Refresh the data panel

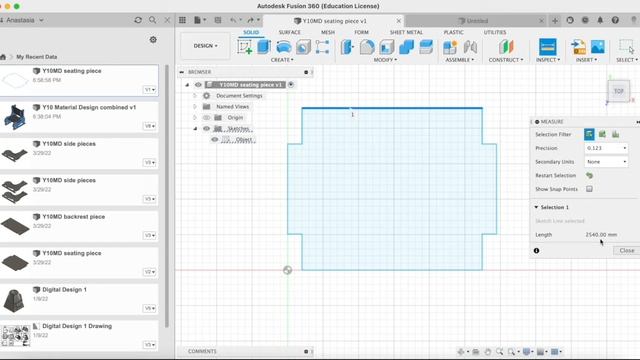coord(138,20)
